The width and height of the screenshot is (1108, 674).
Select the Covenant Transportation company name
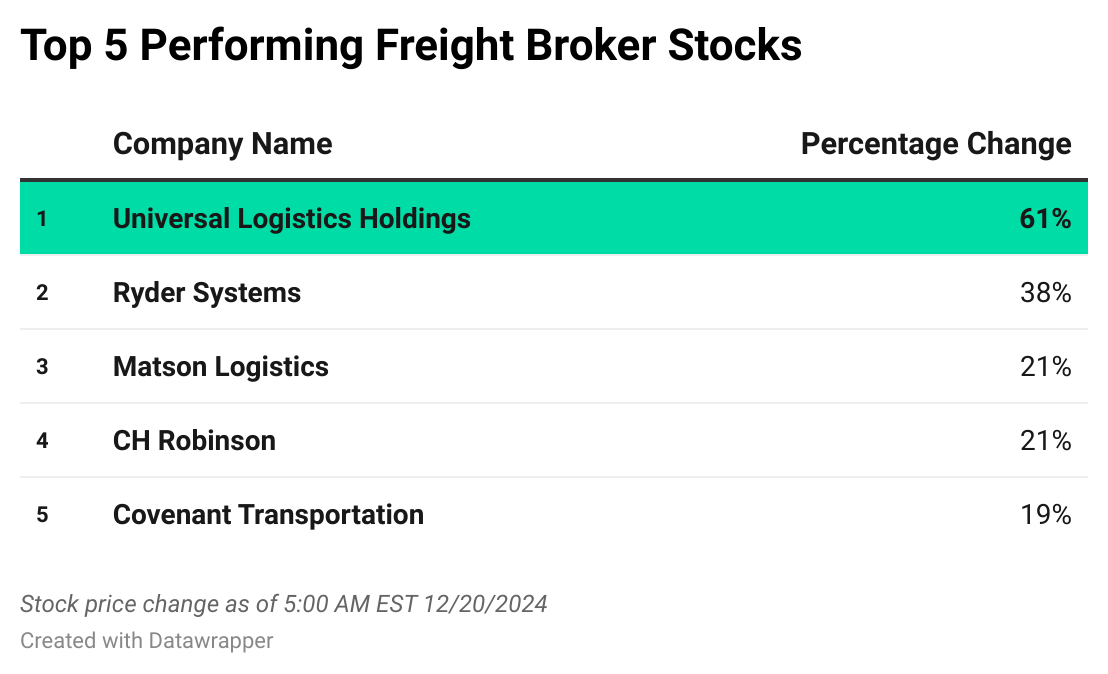[268, 515]
